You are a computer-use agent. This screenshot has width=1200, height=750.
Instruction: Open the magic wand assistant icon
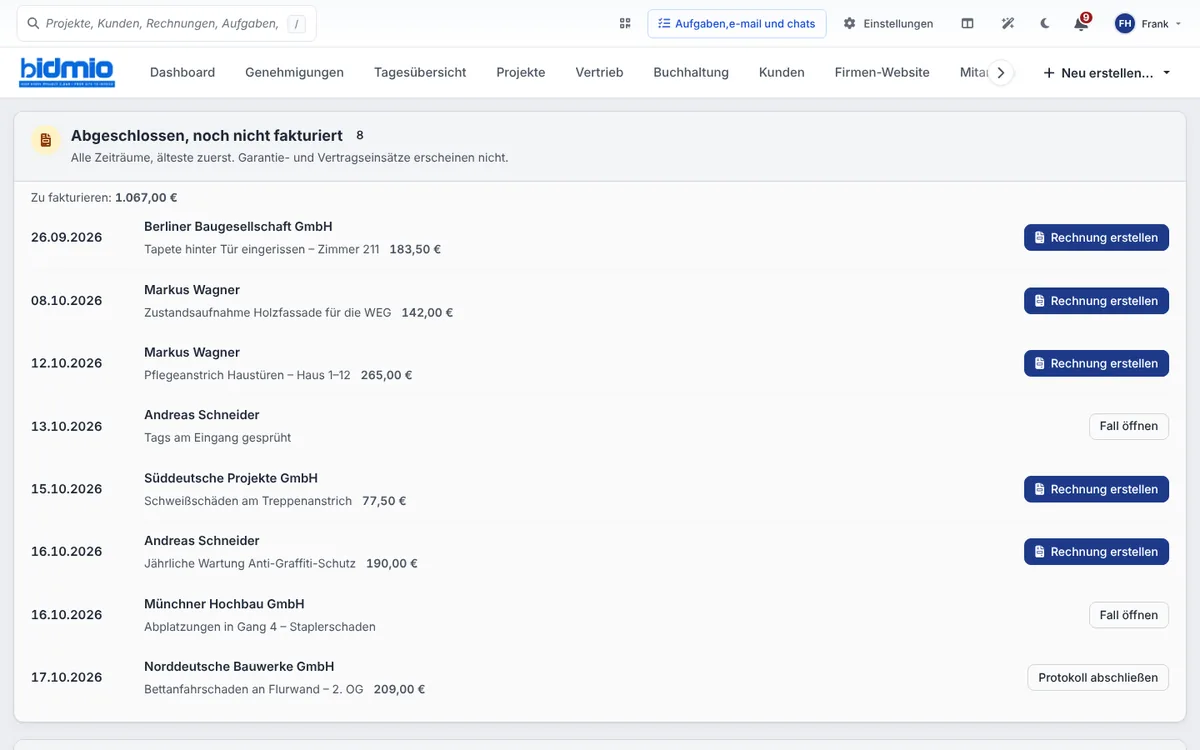(1007, 23)
